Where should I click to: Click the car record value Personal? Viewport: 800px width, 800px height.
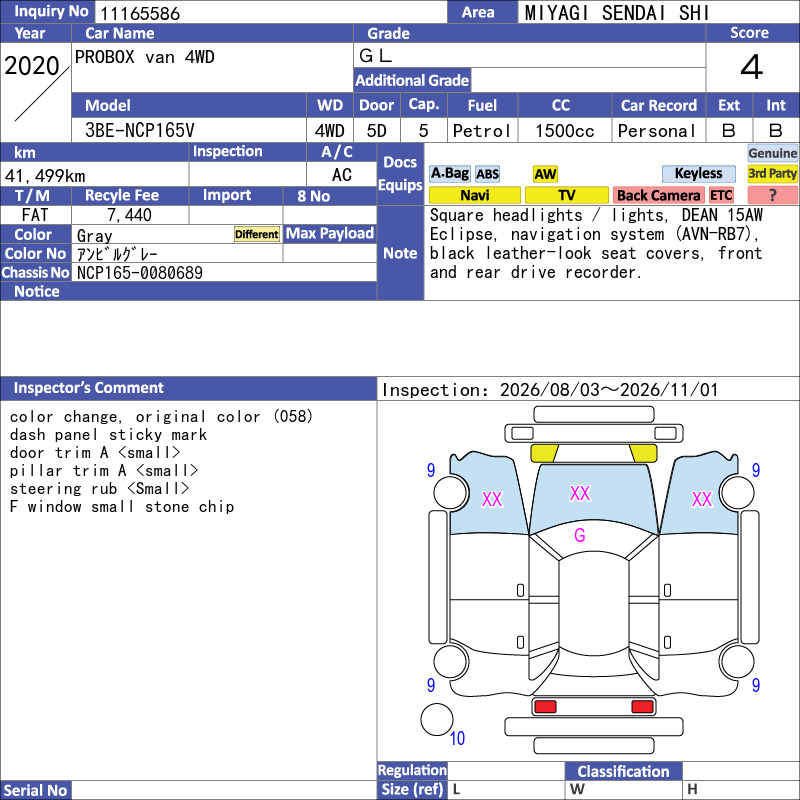pyautogui.click(x=657, y=131)
